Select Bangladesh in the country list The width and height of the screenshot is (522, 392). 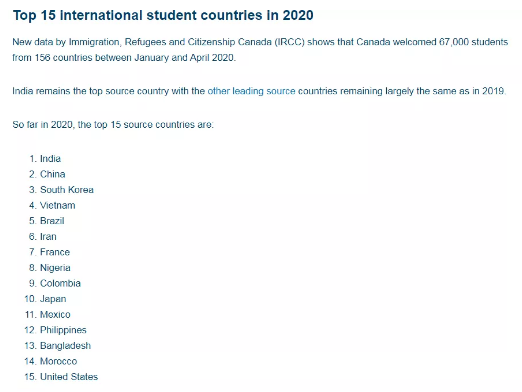pos(65,346)
